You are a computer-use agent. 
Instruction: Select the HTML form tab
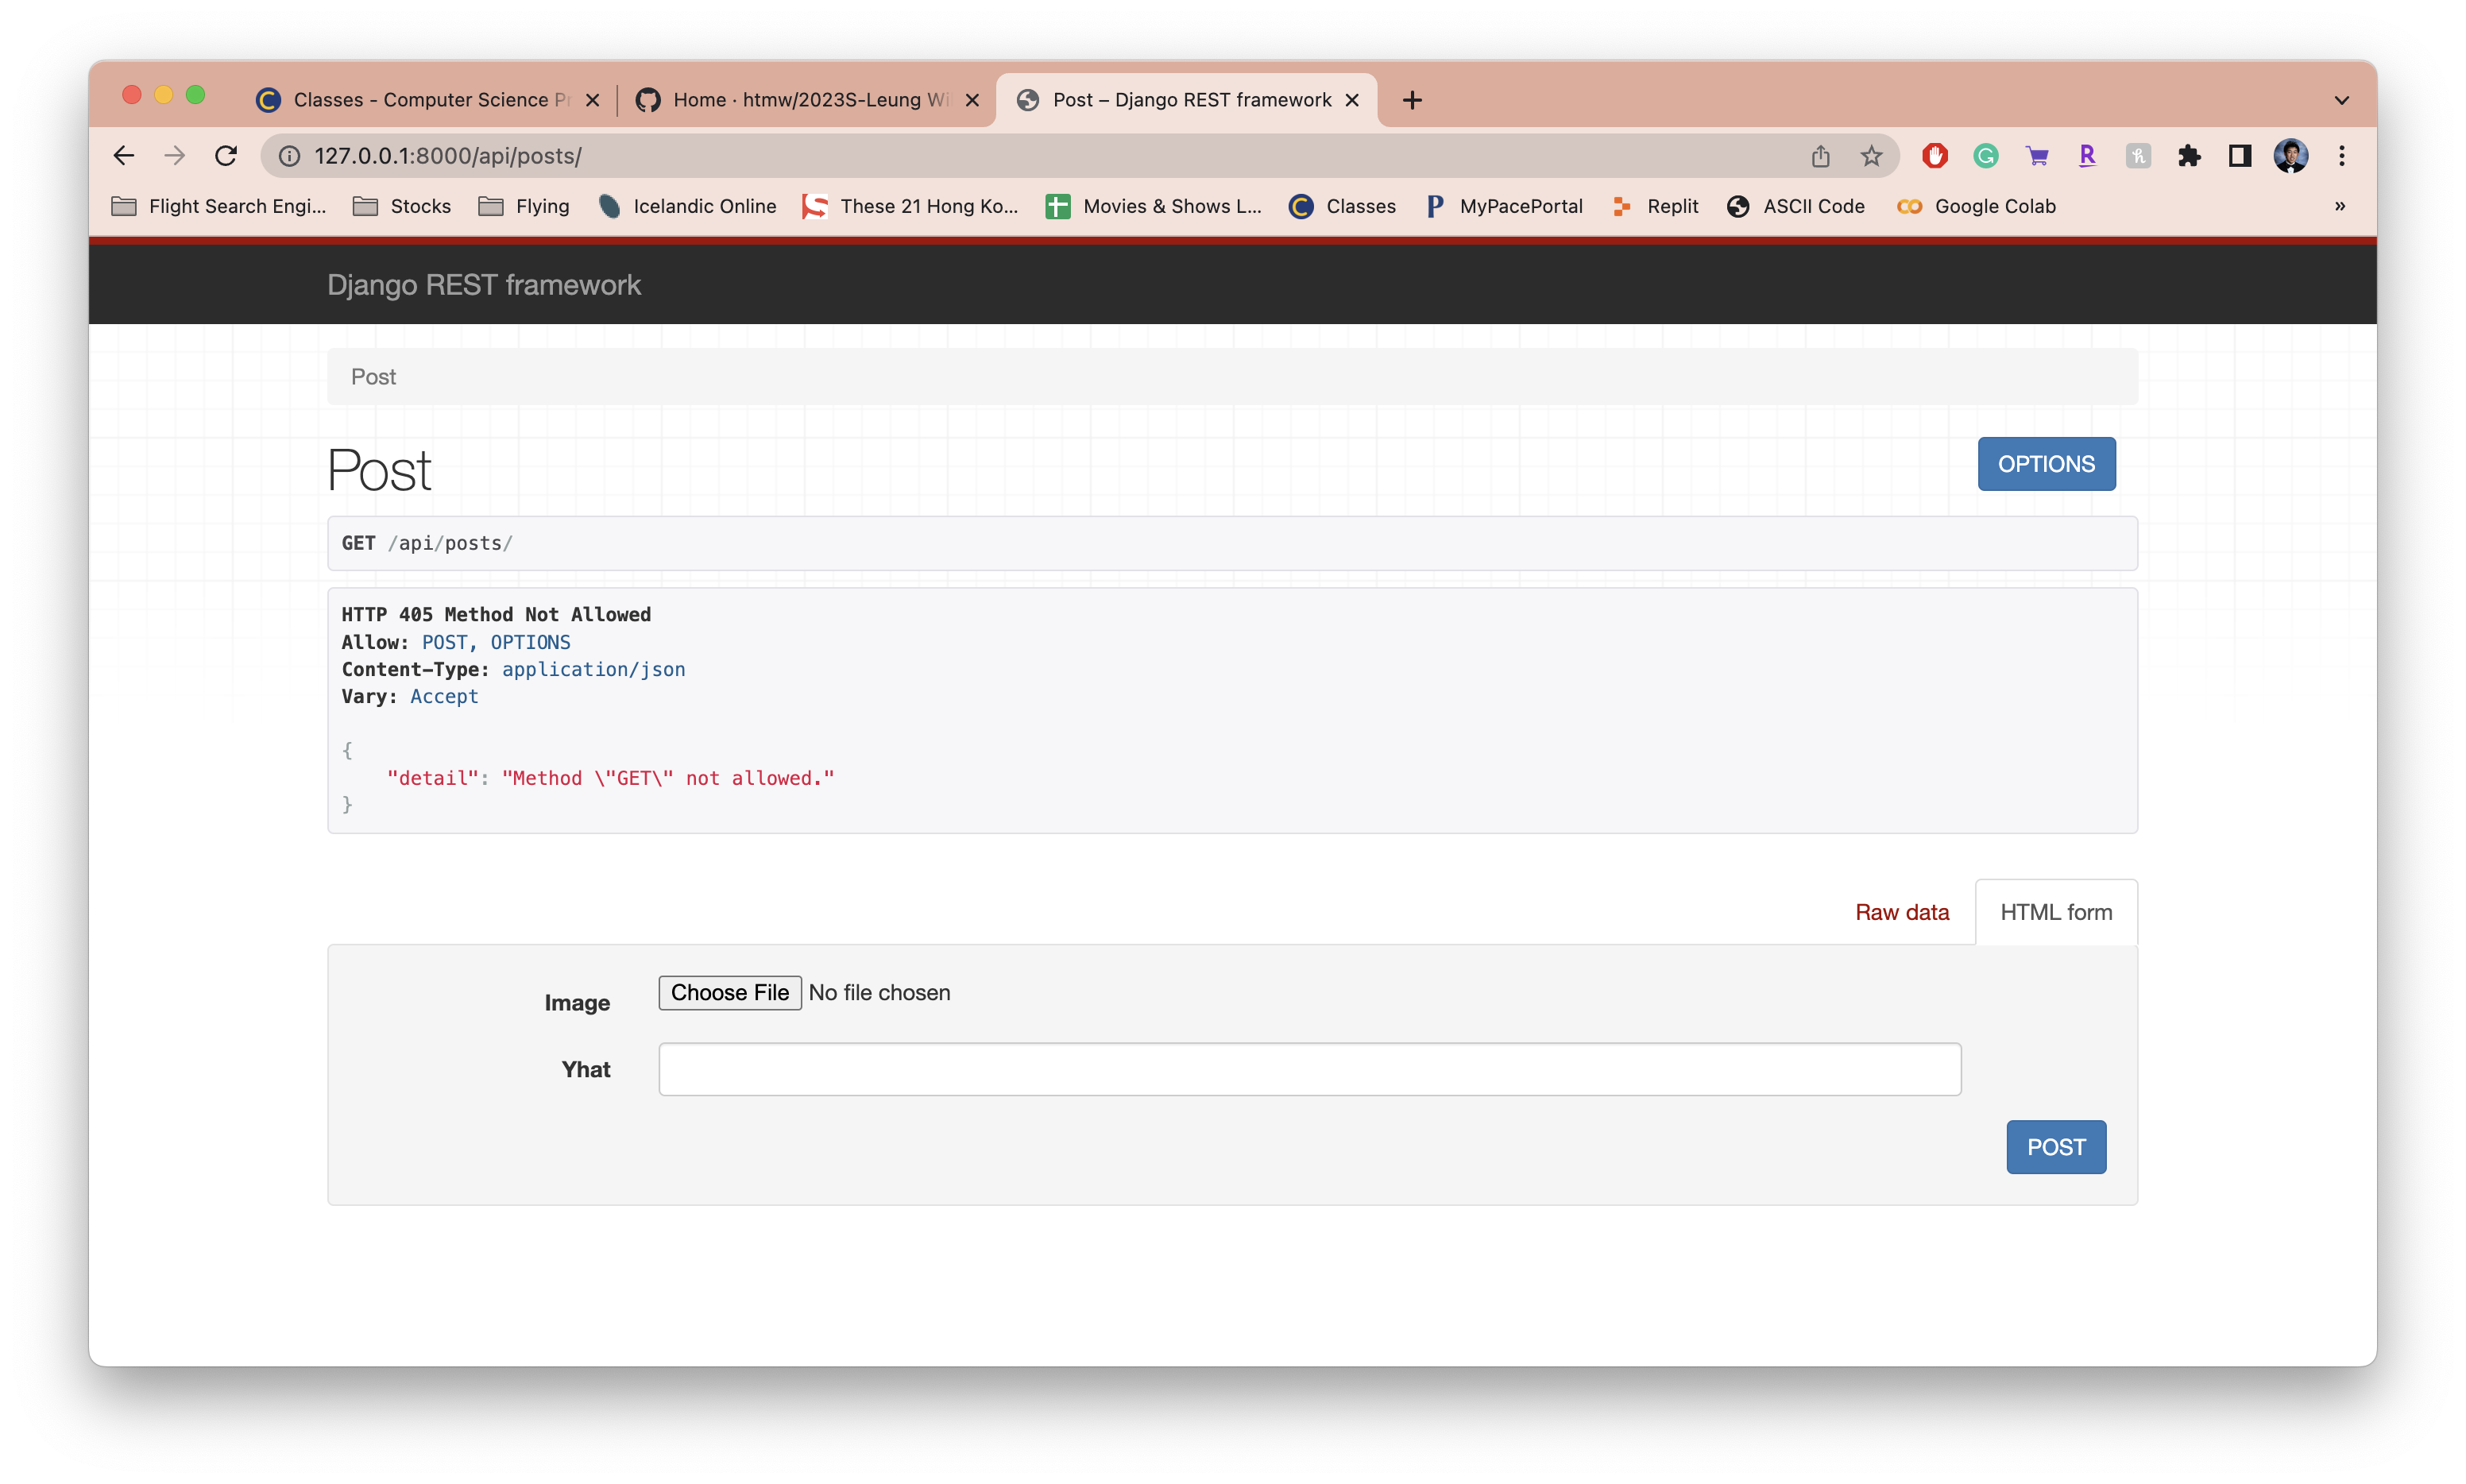[x=2056, y=912]
